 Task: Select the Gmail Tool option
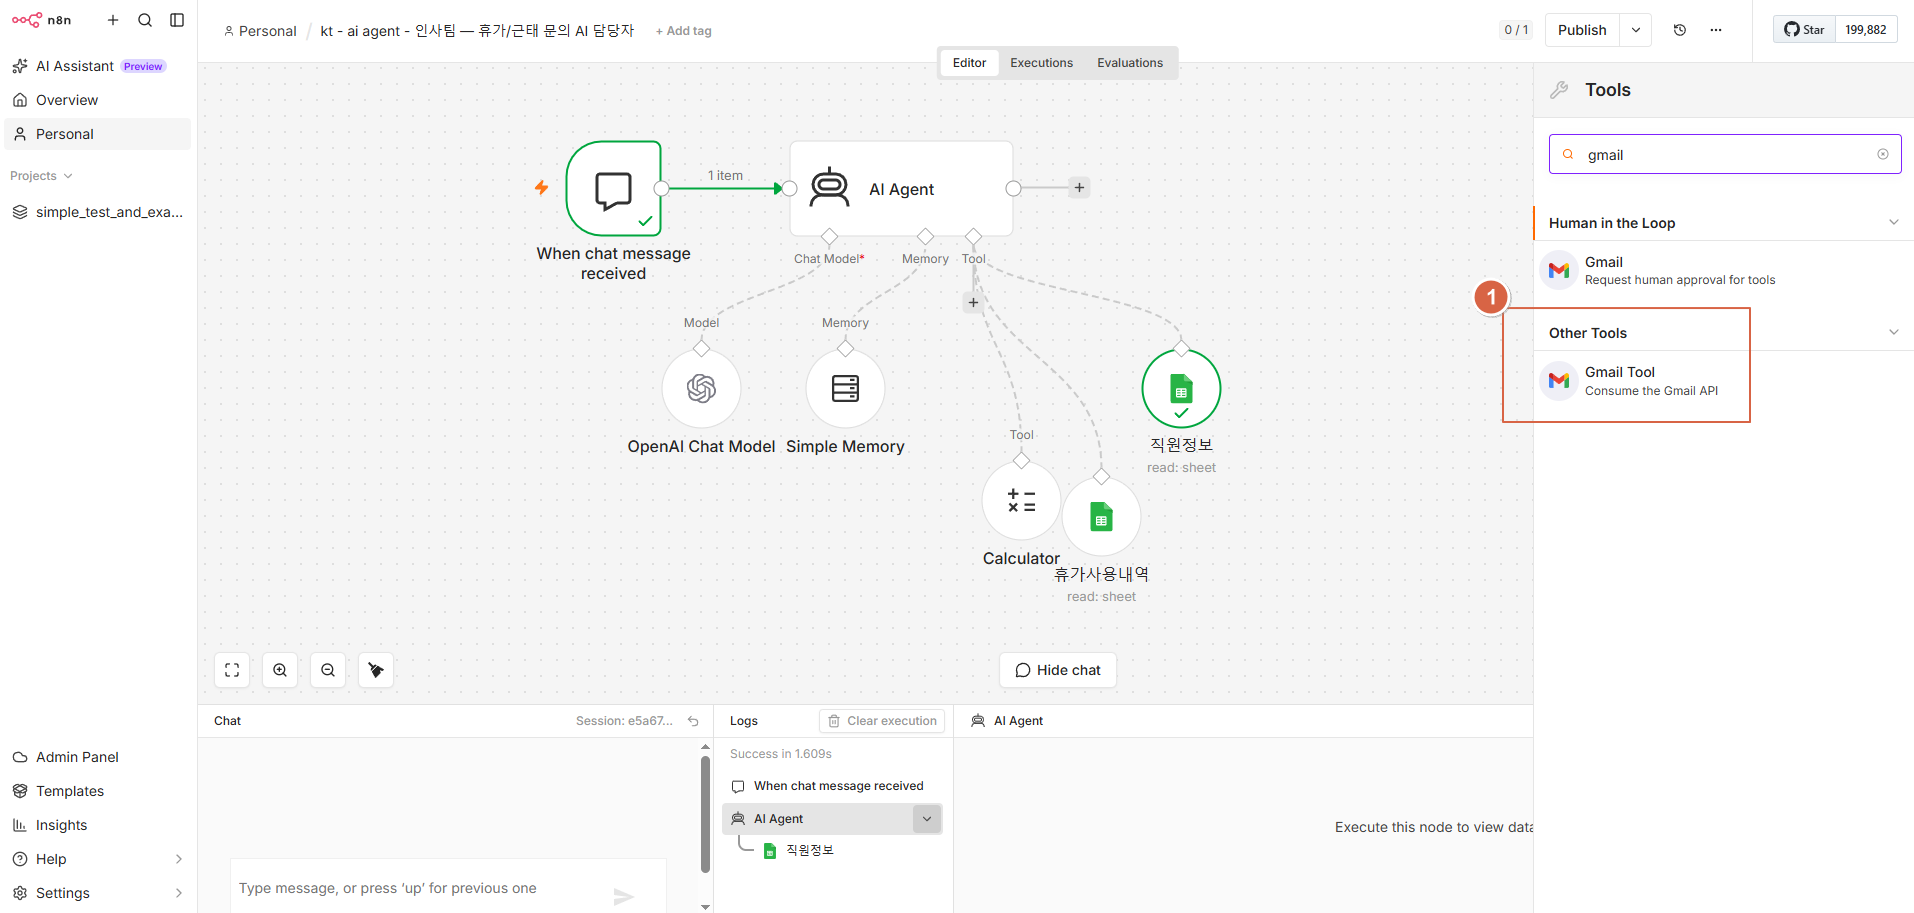(1724, 381)
